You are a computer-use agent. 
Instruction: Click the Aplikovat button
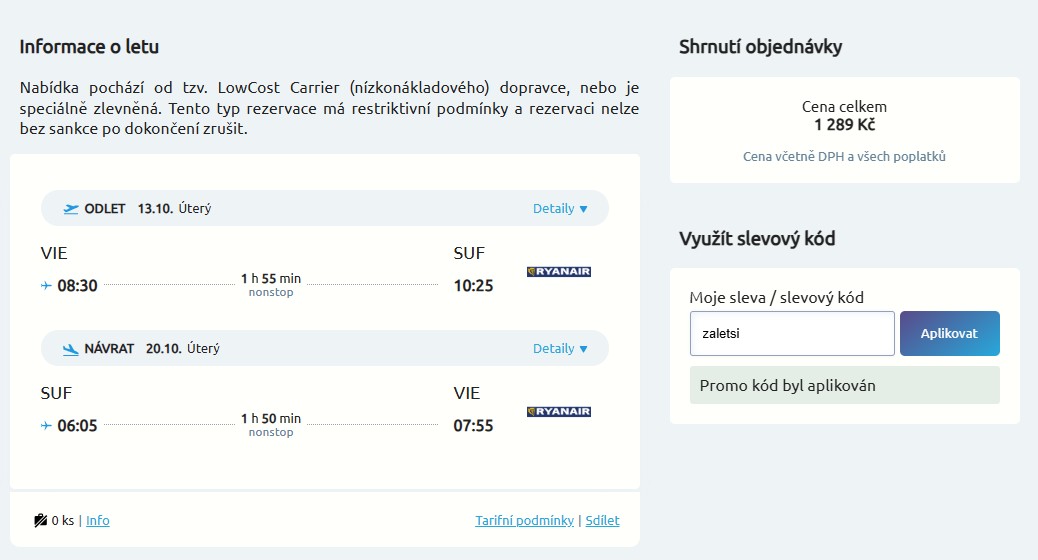949,334
